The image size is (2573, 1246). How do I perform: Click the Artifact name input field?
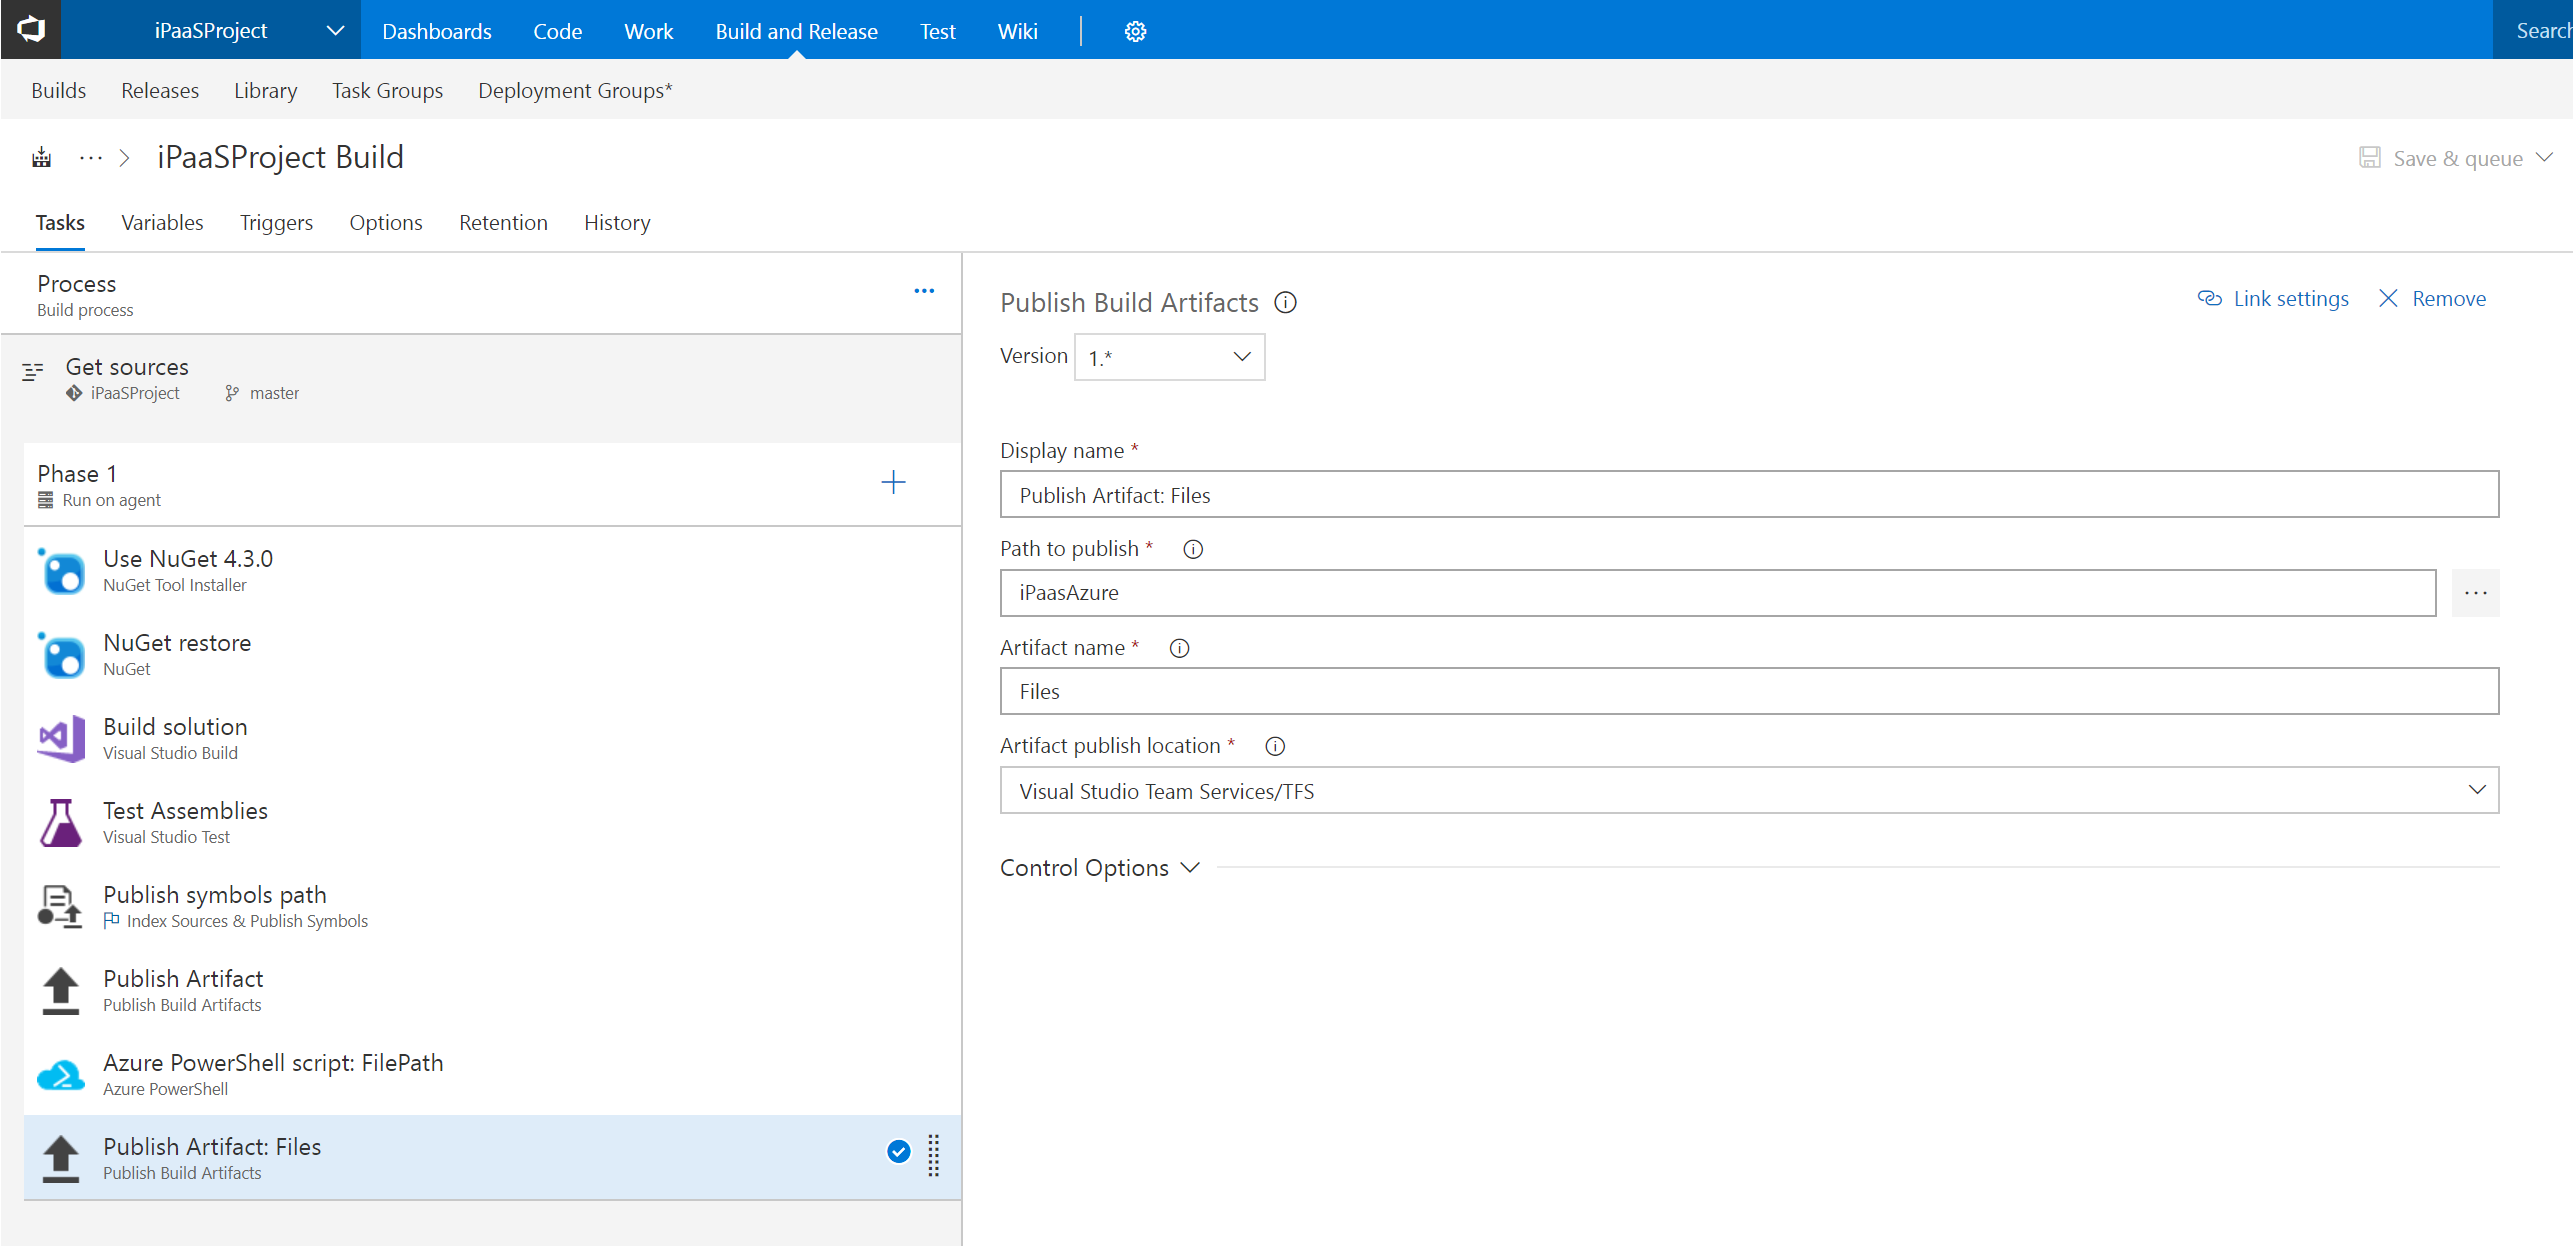(x=1749, y=691)
